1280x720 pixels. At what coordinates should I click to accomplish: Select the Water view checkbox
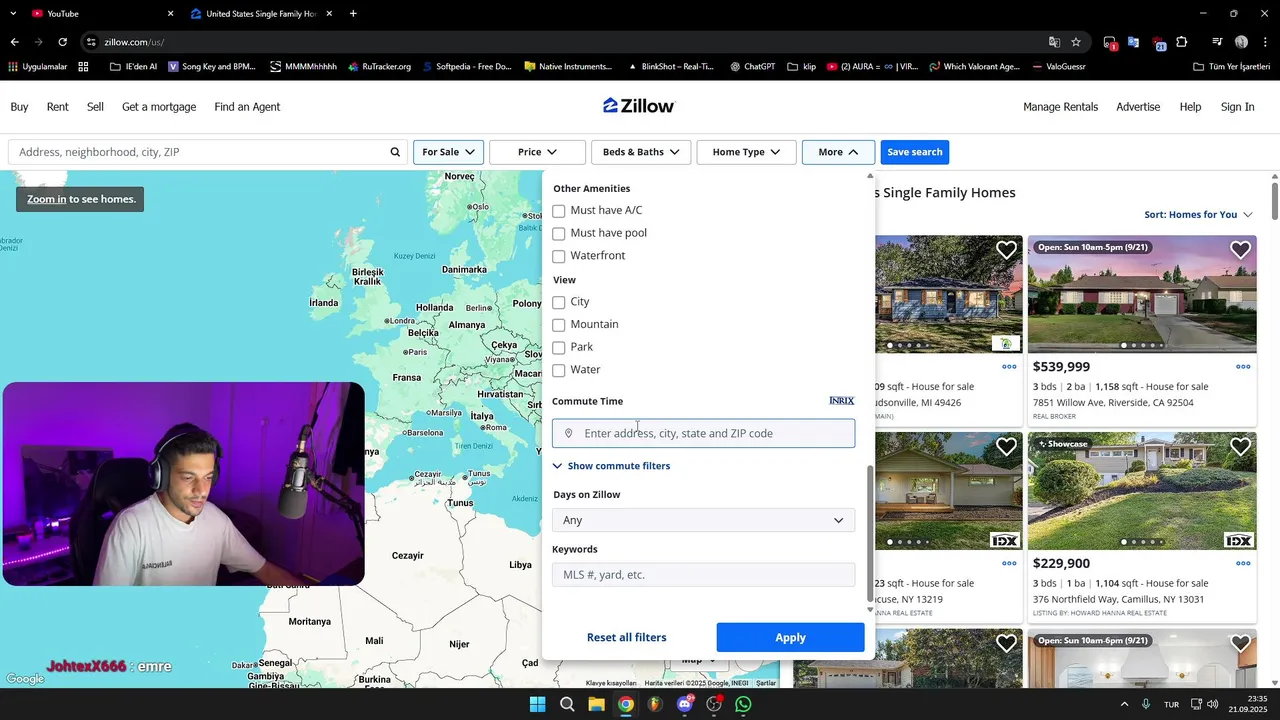[559, 370]
